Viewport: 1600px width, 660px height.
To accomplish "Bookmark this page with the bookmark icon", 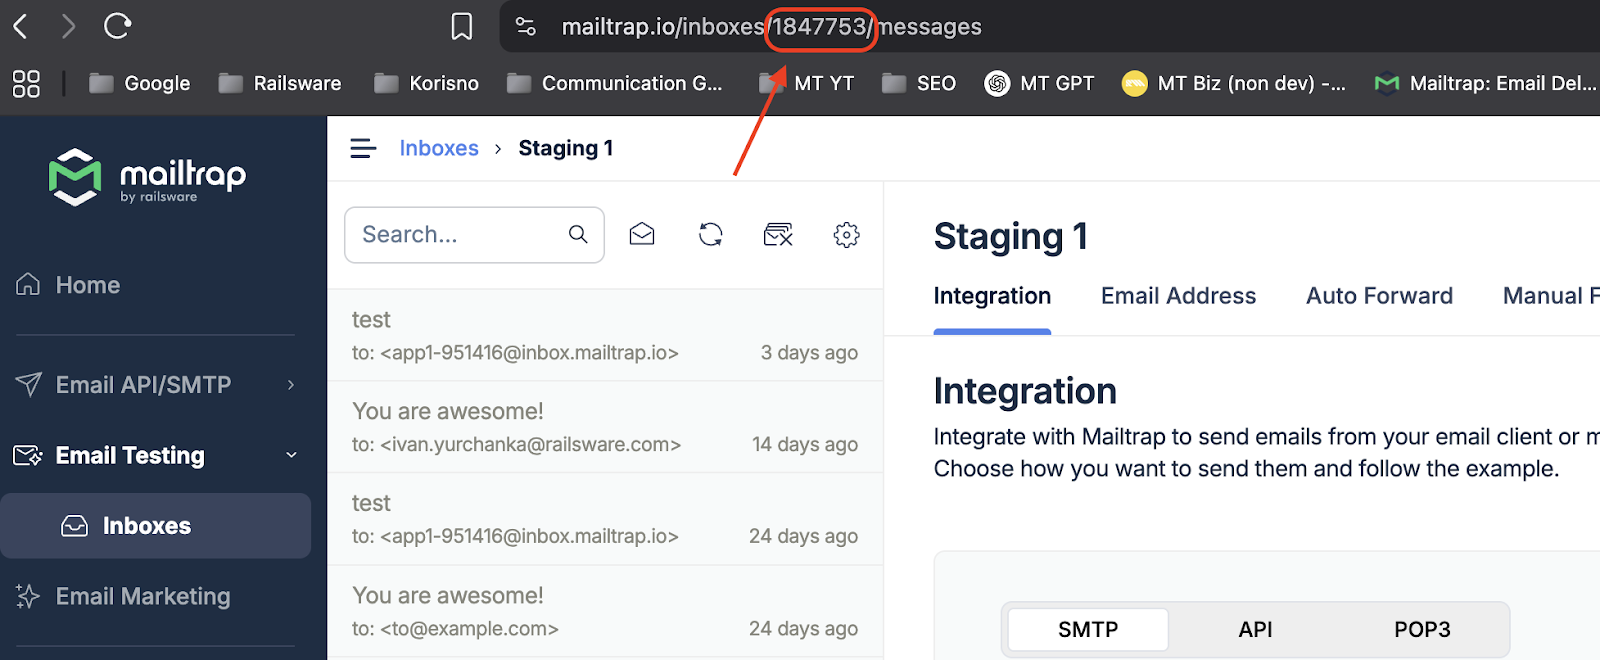I will (x=461, y=26).
